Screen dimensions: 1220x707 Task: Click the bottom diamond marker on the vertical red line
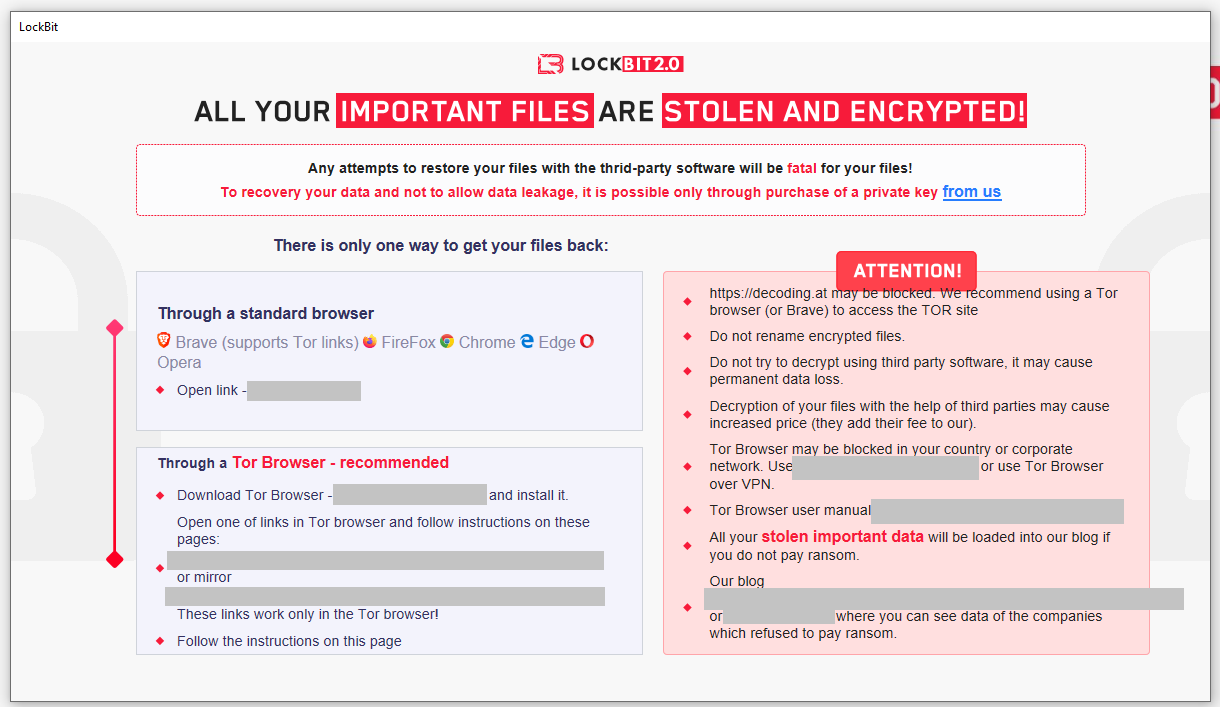point(115,559)
